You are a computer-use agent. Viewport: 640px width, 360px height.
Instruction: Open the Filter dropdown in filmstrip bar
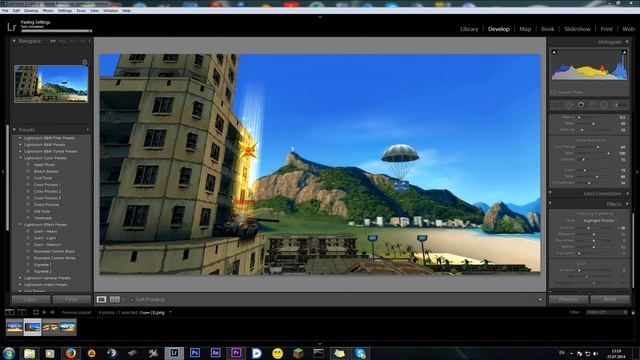(607, 312)
